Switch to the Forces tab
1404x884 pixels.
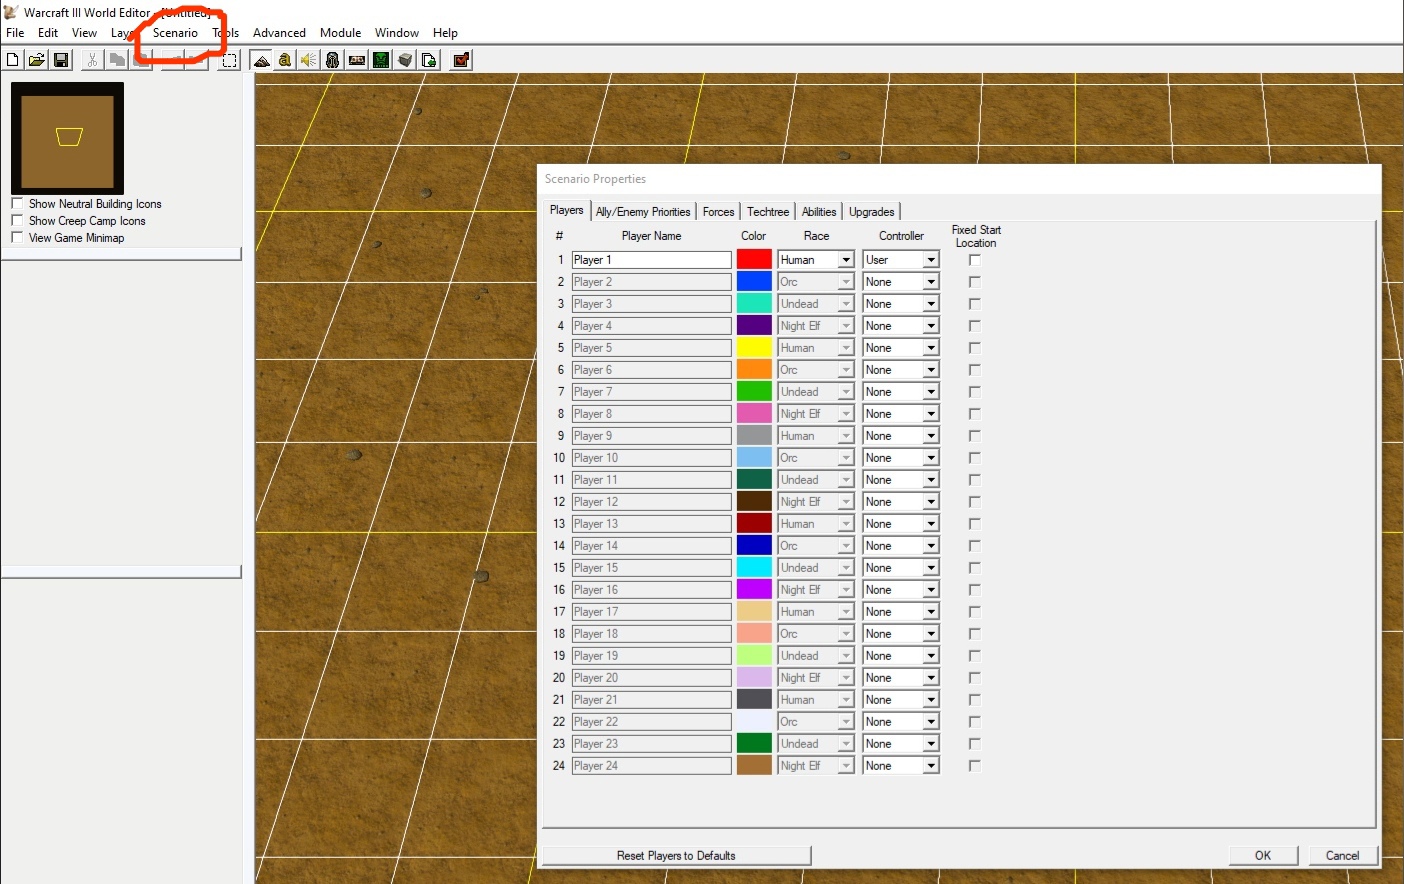point(718,212)
